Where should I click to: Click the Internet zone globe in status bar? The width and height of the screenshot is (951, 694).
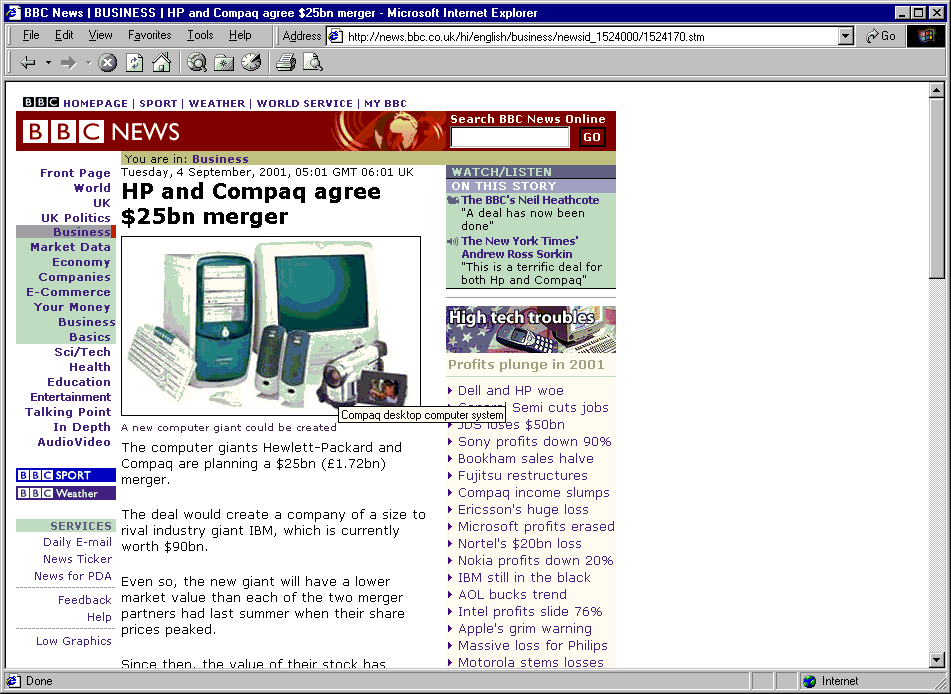click(810, 681)
